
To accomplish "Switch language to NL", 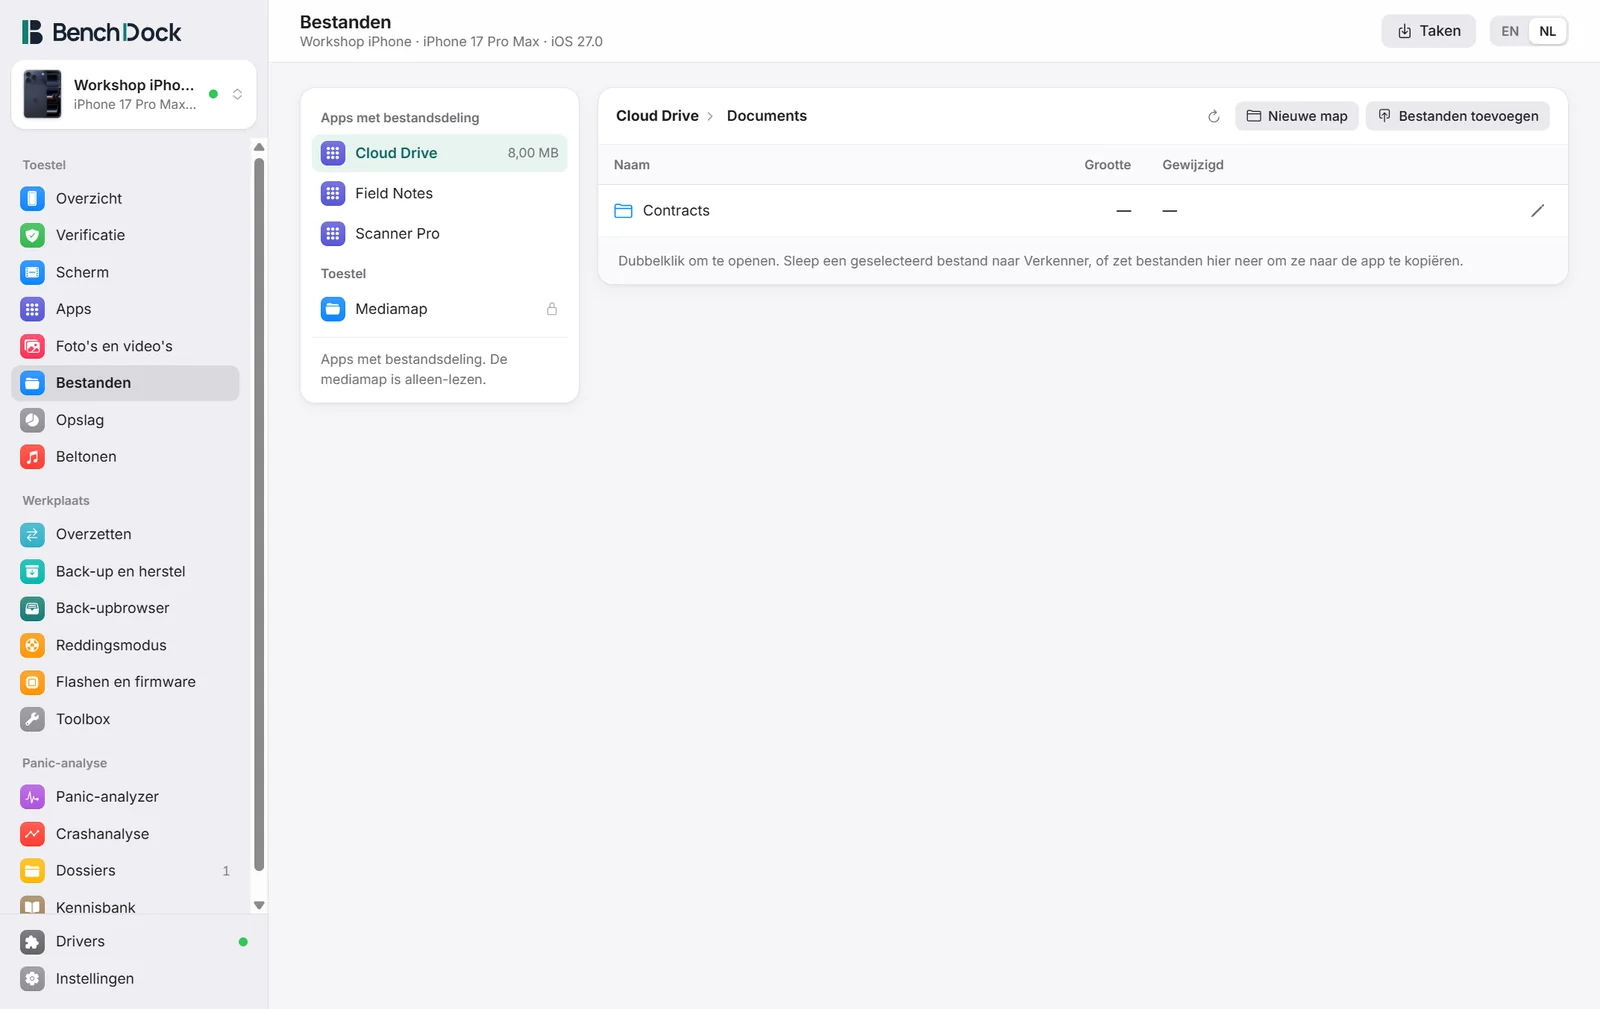I will click(x=1547, y=31).
